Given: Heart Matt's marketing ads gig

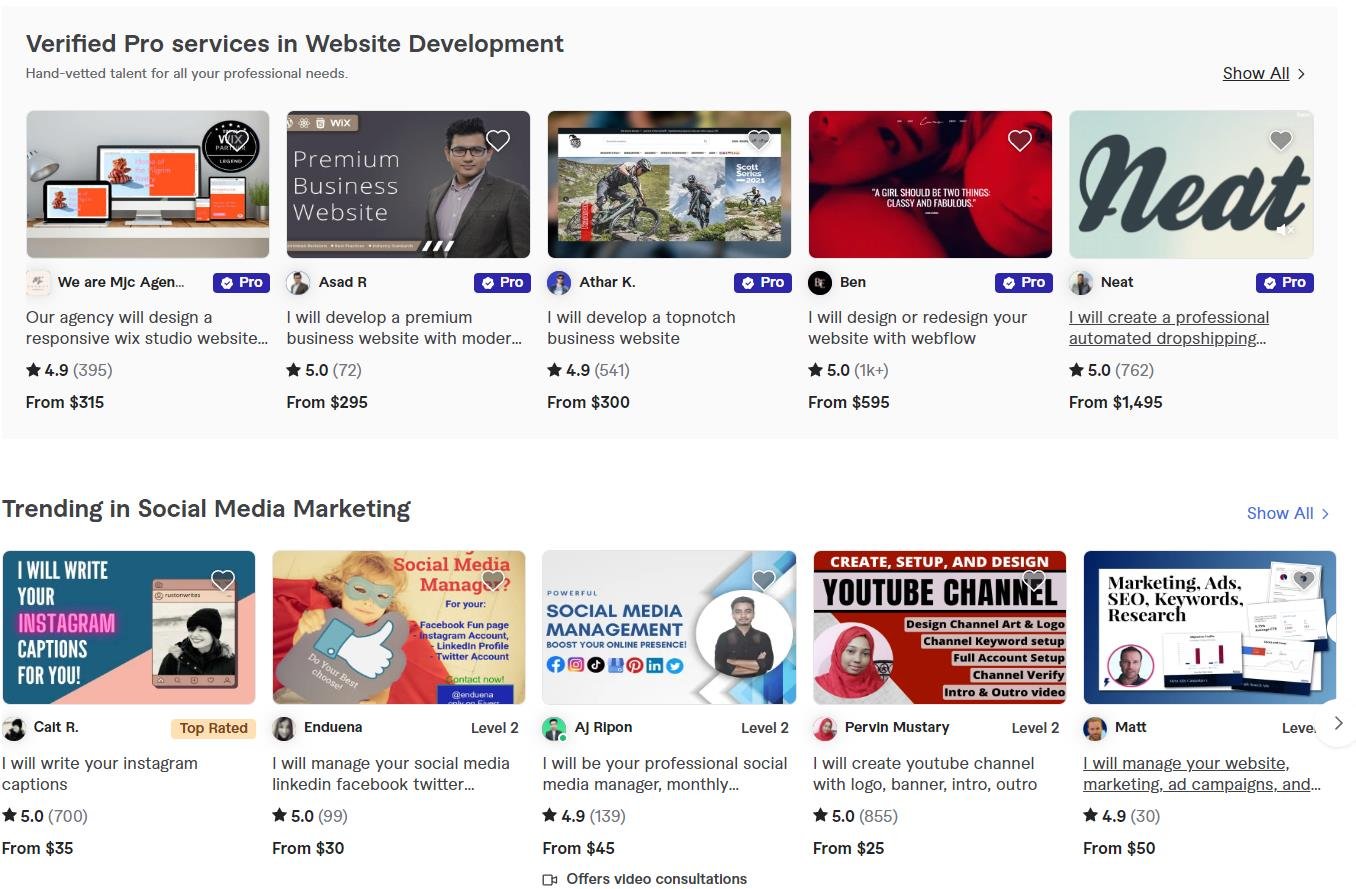Looking at the screenshot, I should click(1304, 580).
